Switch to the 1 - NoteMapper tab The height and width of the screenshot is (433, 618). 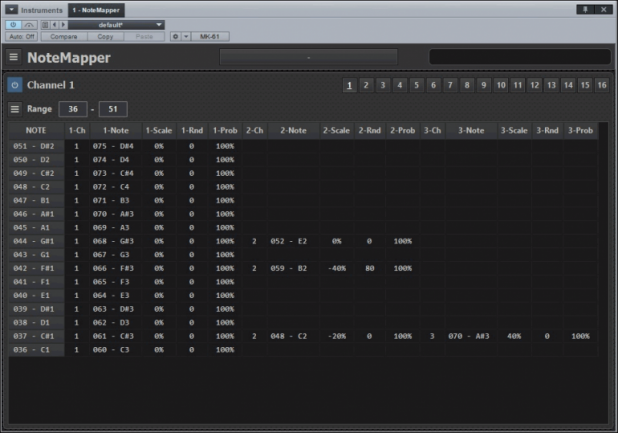[96, 9]
